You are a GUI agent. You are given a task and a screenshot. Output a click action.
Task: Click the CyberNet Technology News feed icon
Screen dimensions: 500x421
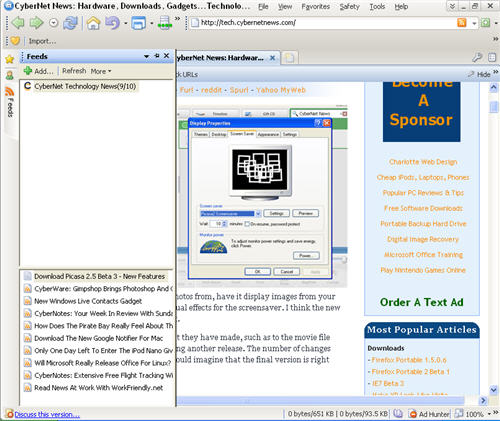tap(27, 86)
